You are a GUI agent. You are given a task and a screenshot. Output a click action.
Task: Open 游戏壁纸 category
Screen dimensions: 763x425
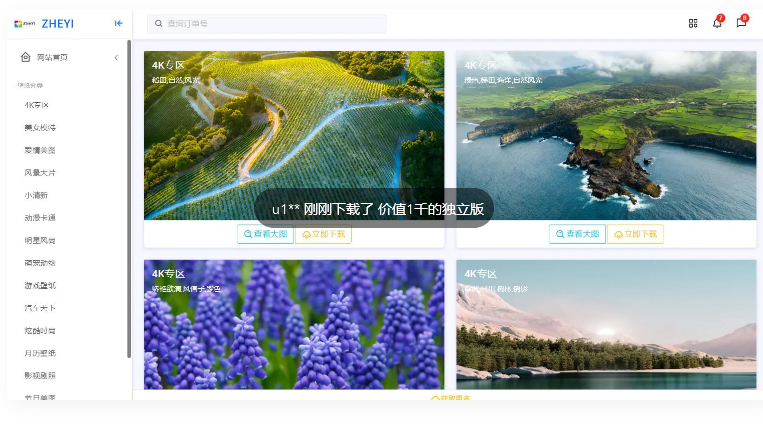pos(40,285)
